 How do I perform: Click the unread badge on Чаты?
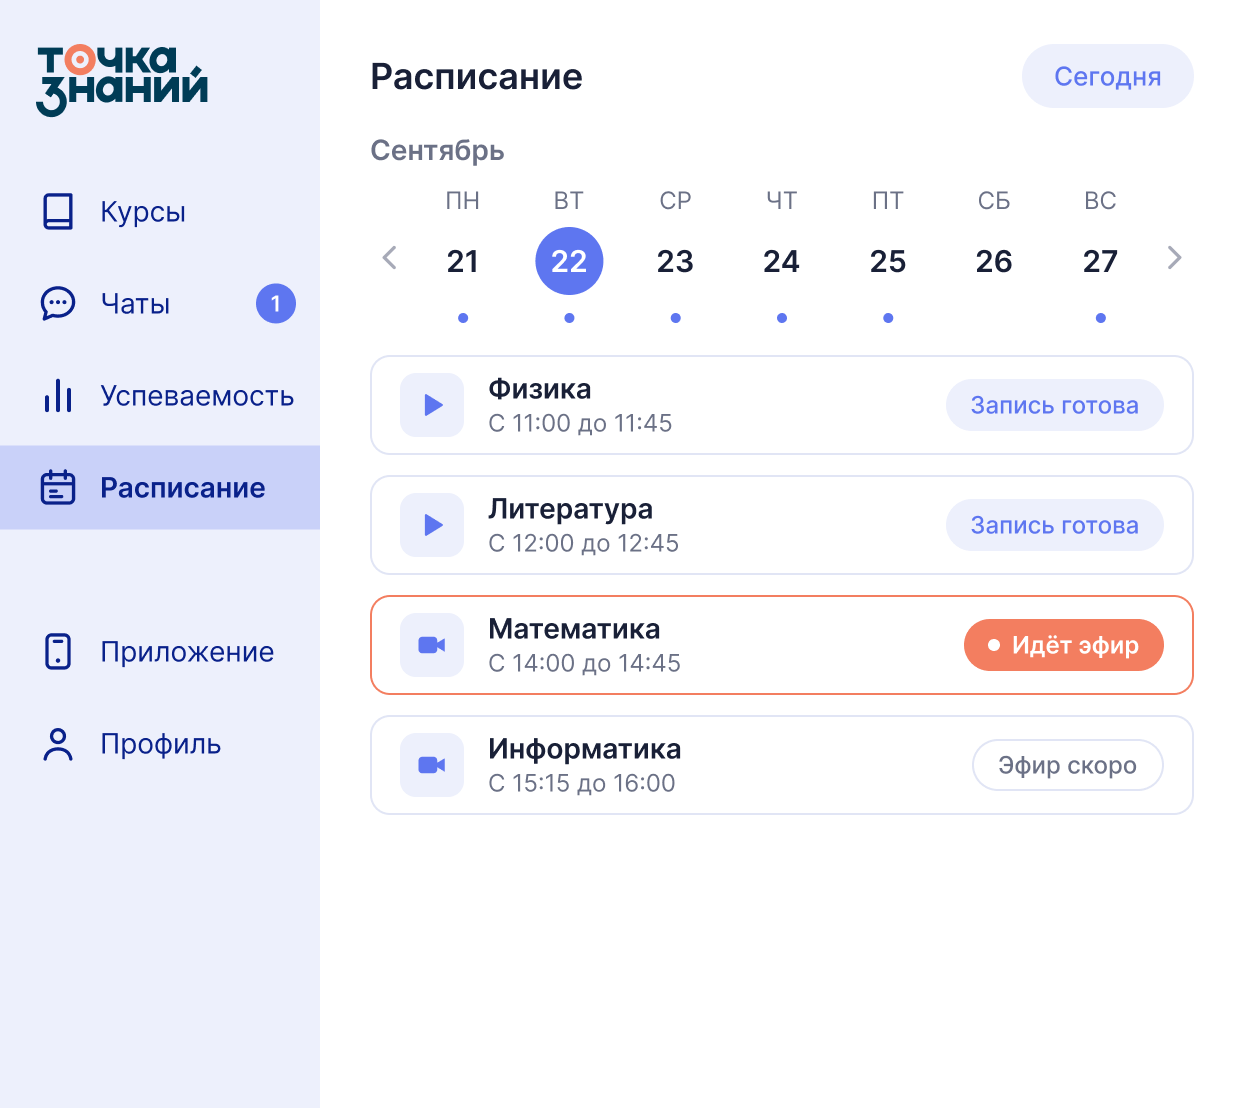(276, 304)
